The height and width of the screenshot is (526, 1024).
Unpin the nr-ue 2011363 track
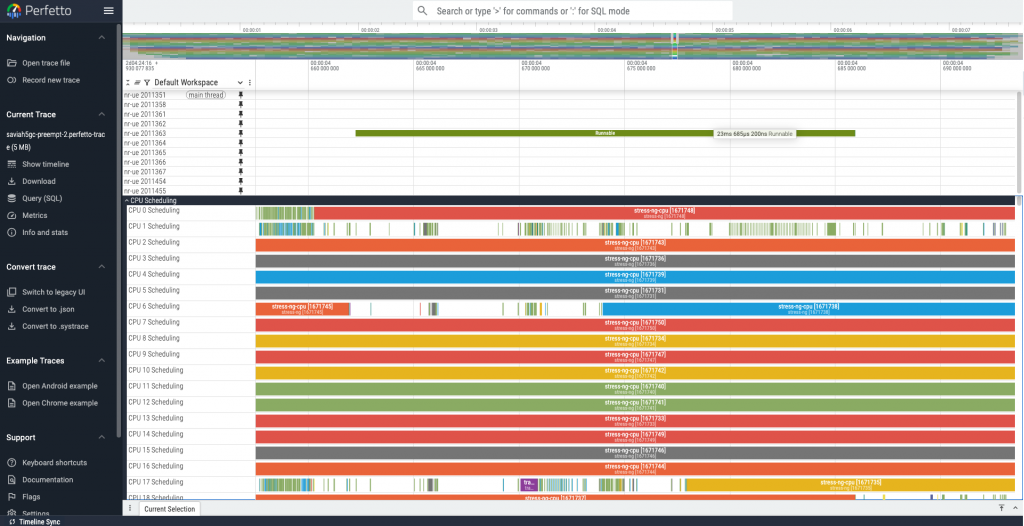tap(240, 133)
